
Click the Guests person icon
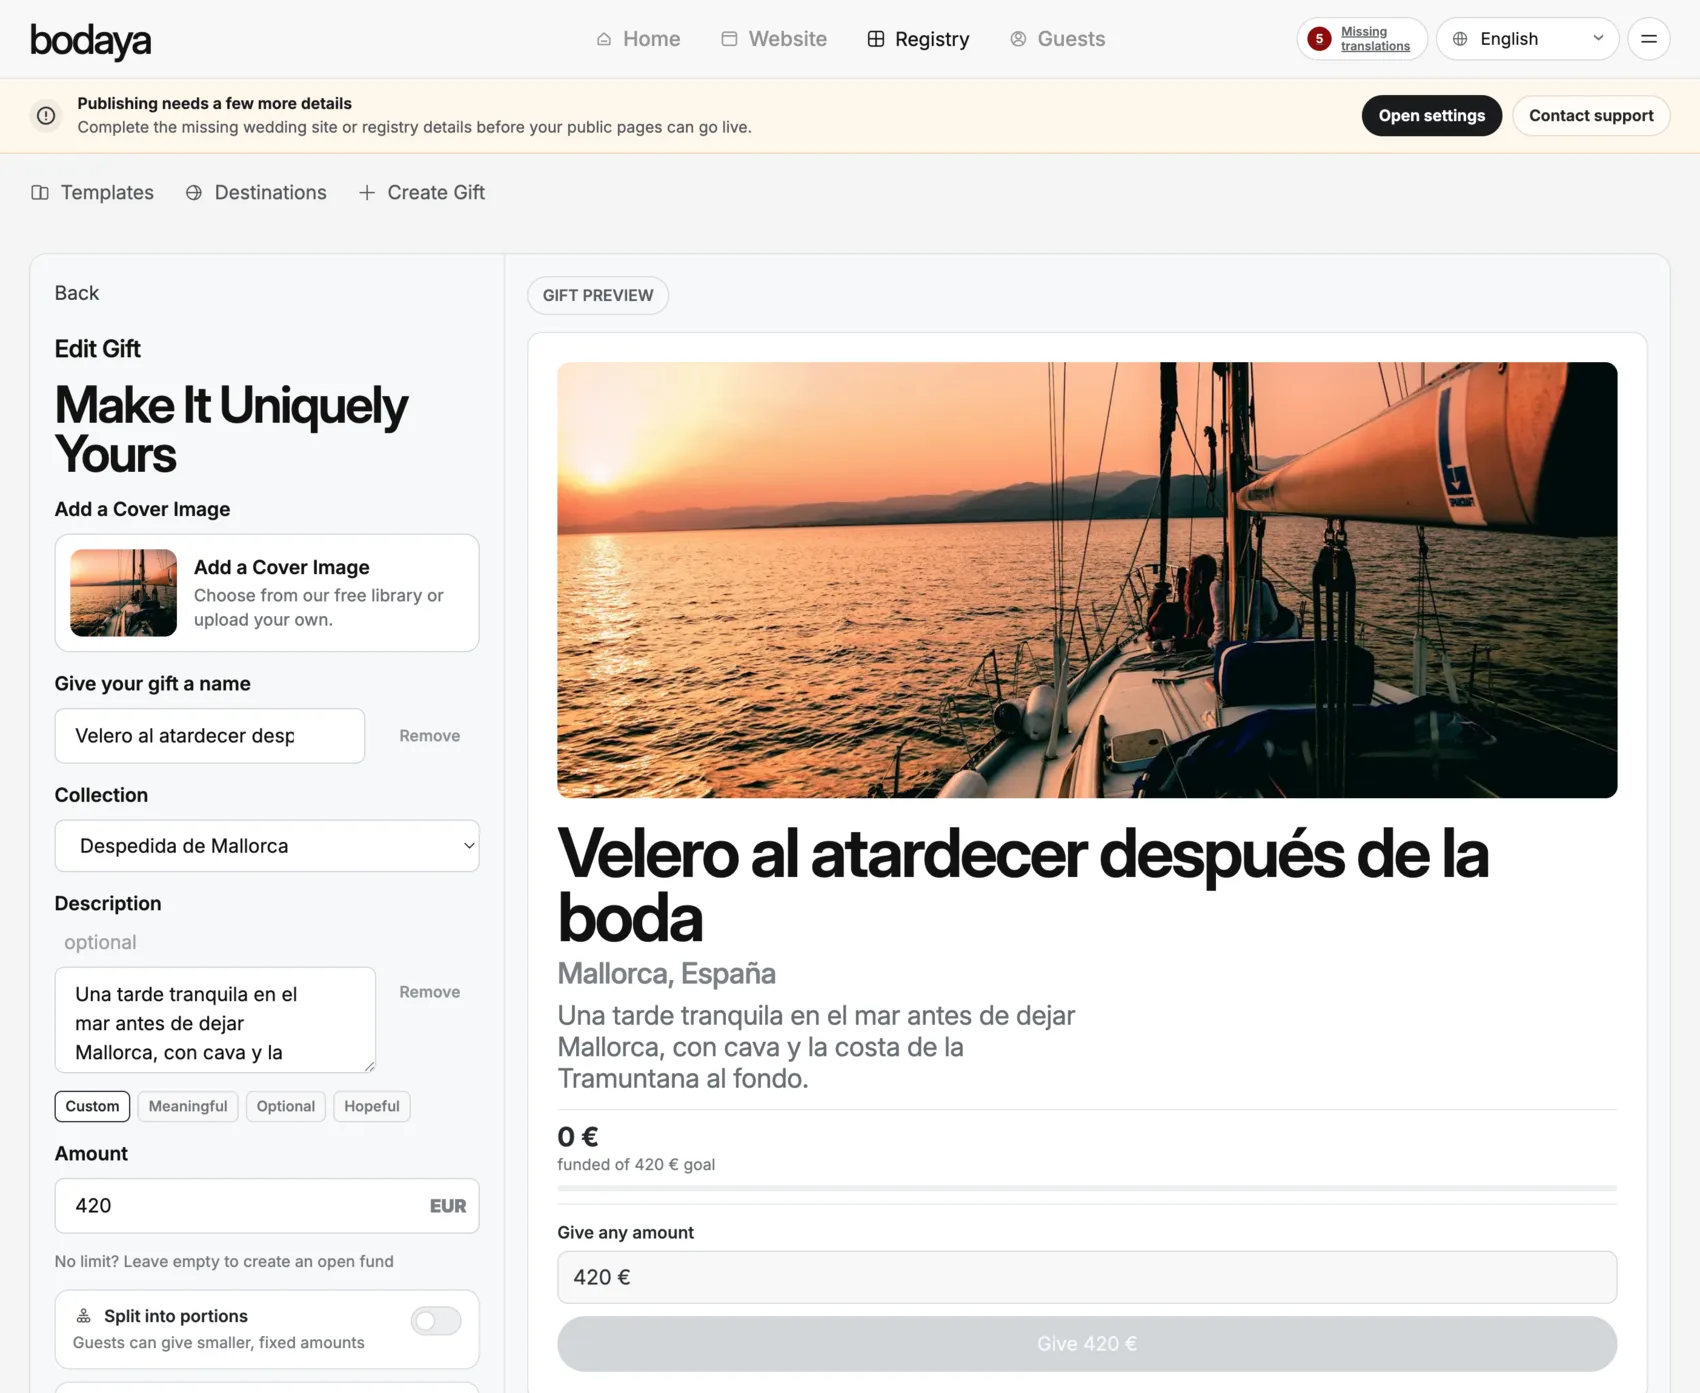pyautogui.click(x=1018, y=39)
